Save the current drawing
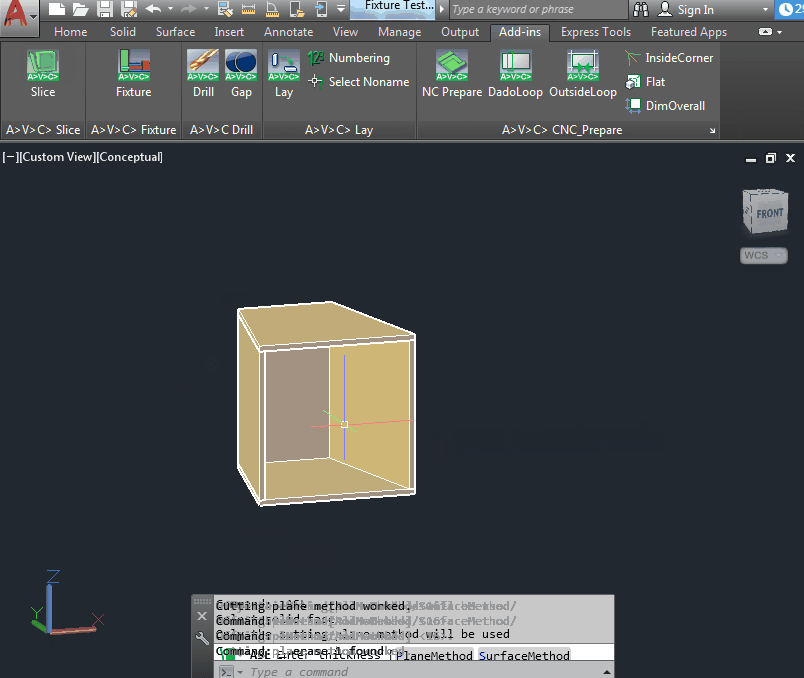 [x=105, y=9]
